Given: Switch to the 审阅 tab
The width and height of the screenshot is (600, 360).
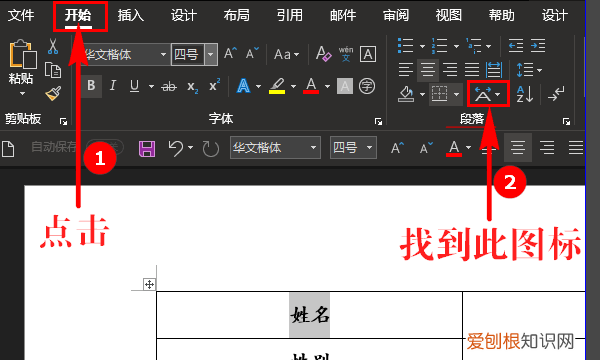Looking at the screenshot, I should pyautogui.click(x=396, y=15).
